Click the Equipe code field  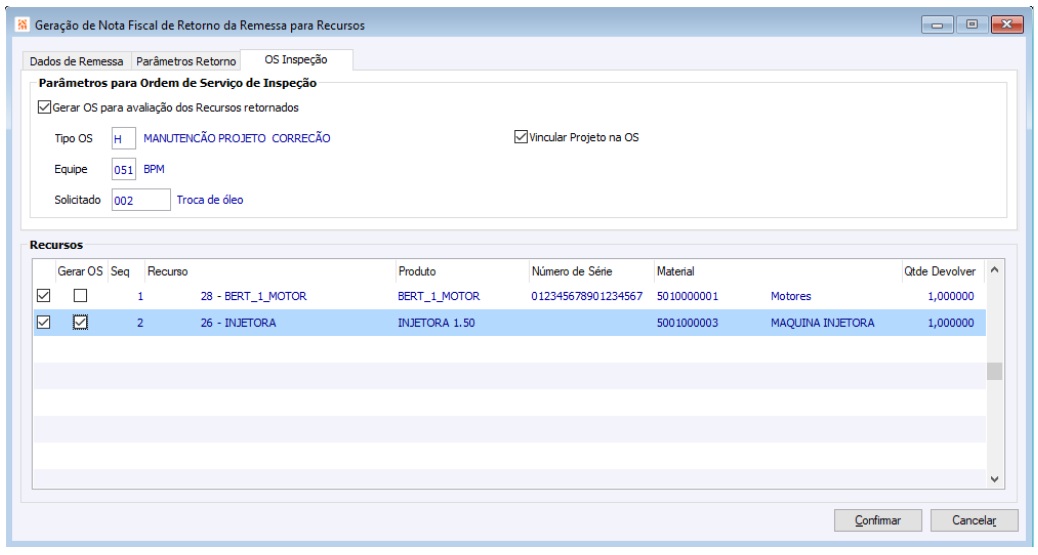pyautogui.click(x=123, y=169)
